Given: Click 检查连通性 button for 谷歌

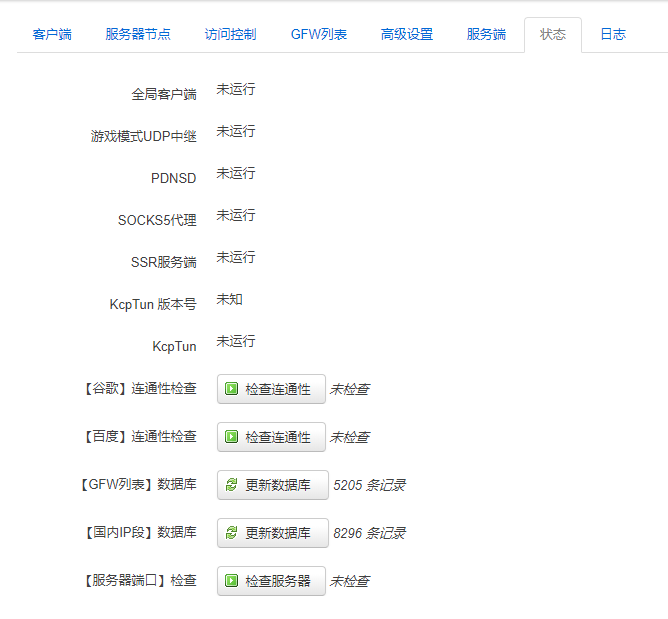Looking at the screenshot, I should (x=271, y=389).
